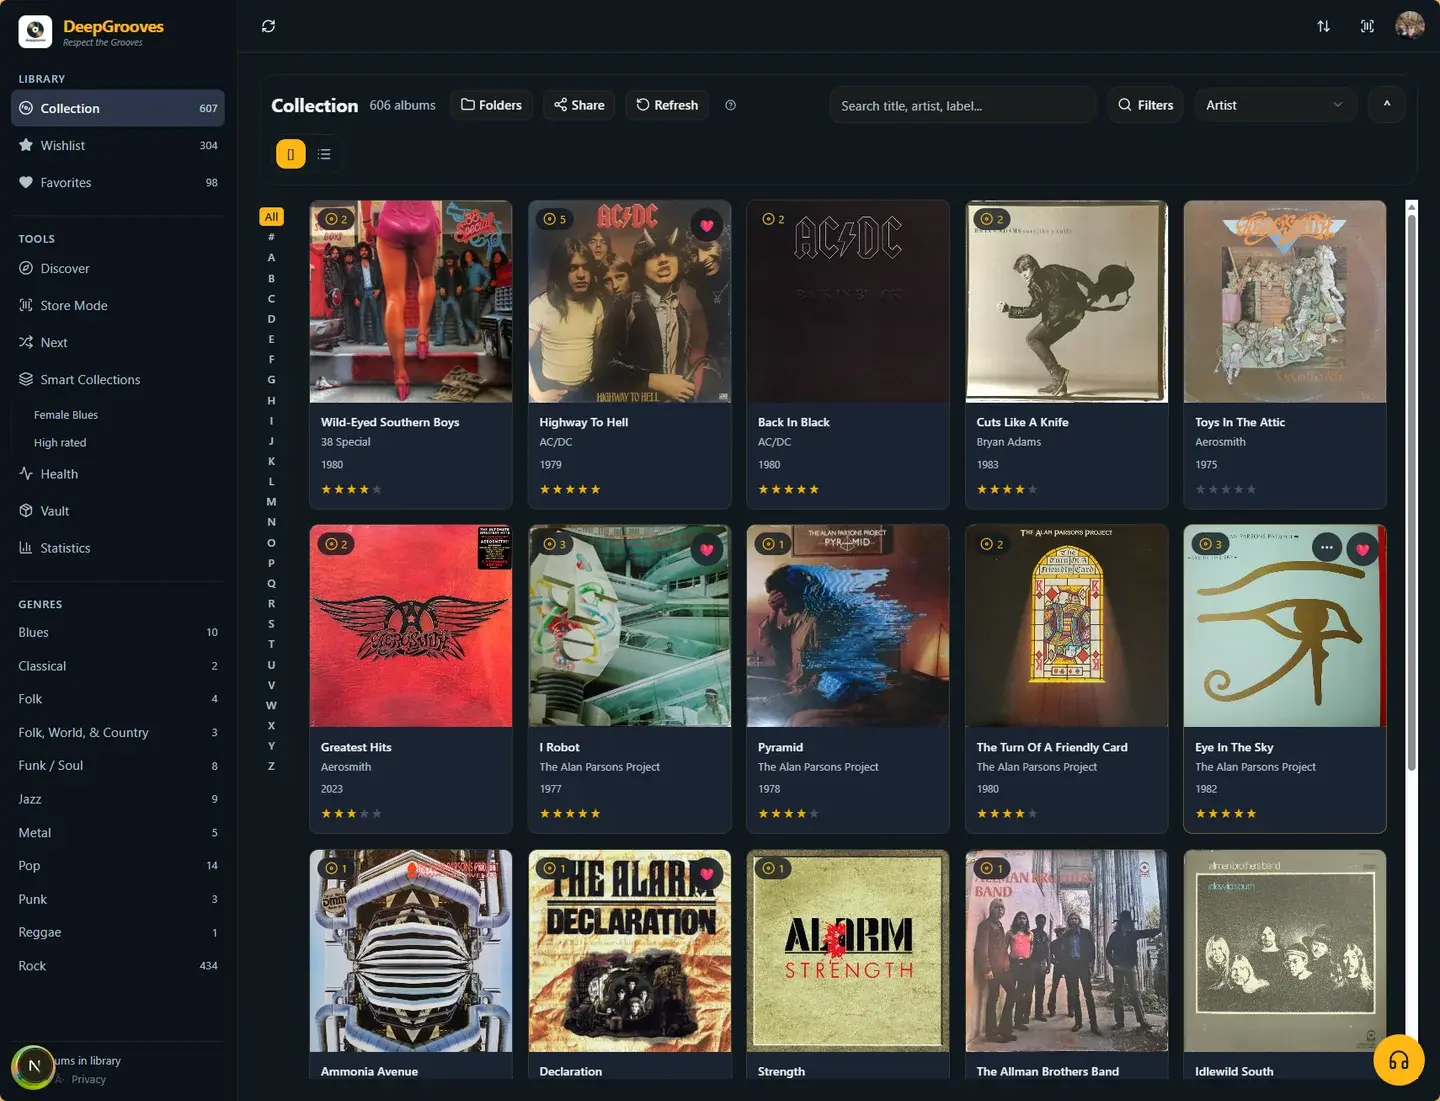This screenshot has width=1440, height=1101.
Task: Toggle favorite heart on Declaration album
Action: 707,873
